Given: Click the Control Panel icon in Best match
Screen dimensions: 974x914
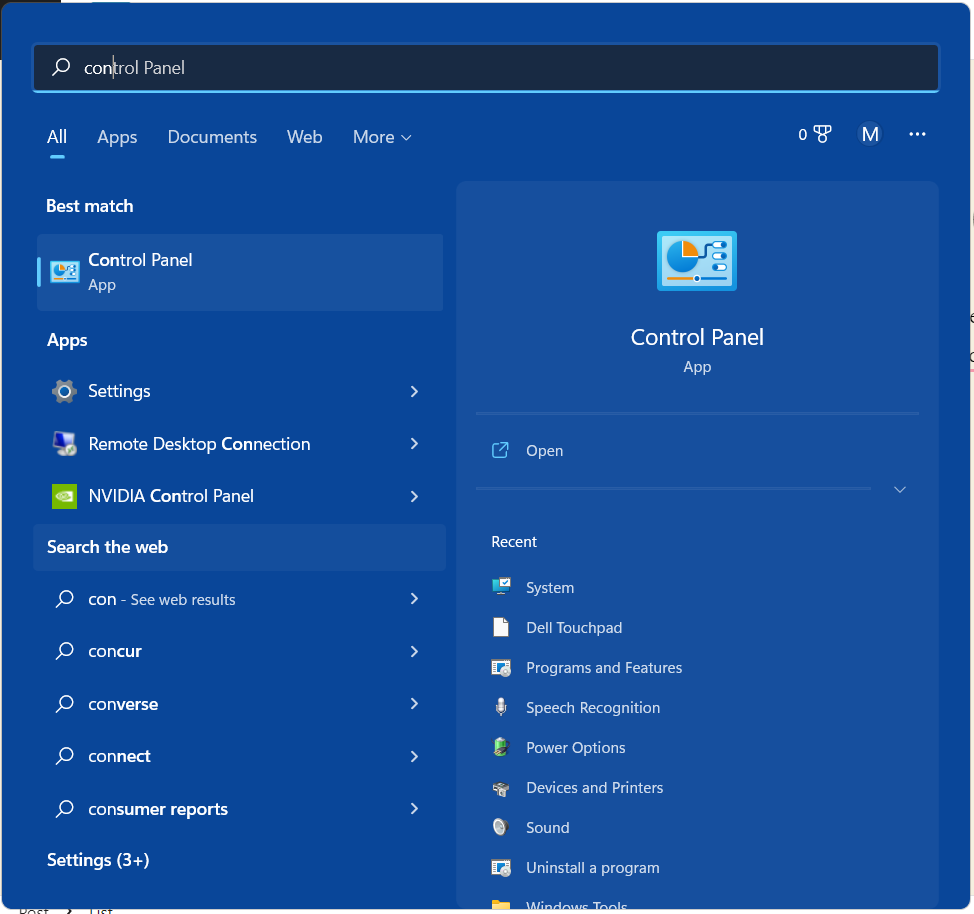Looking at the screenshot, I should pyautogui.click(x=65, y=272).
